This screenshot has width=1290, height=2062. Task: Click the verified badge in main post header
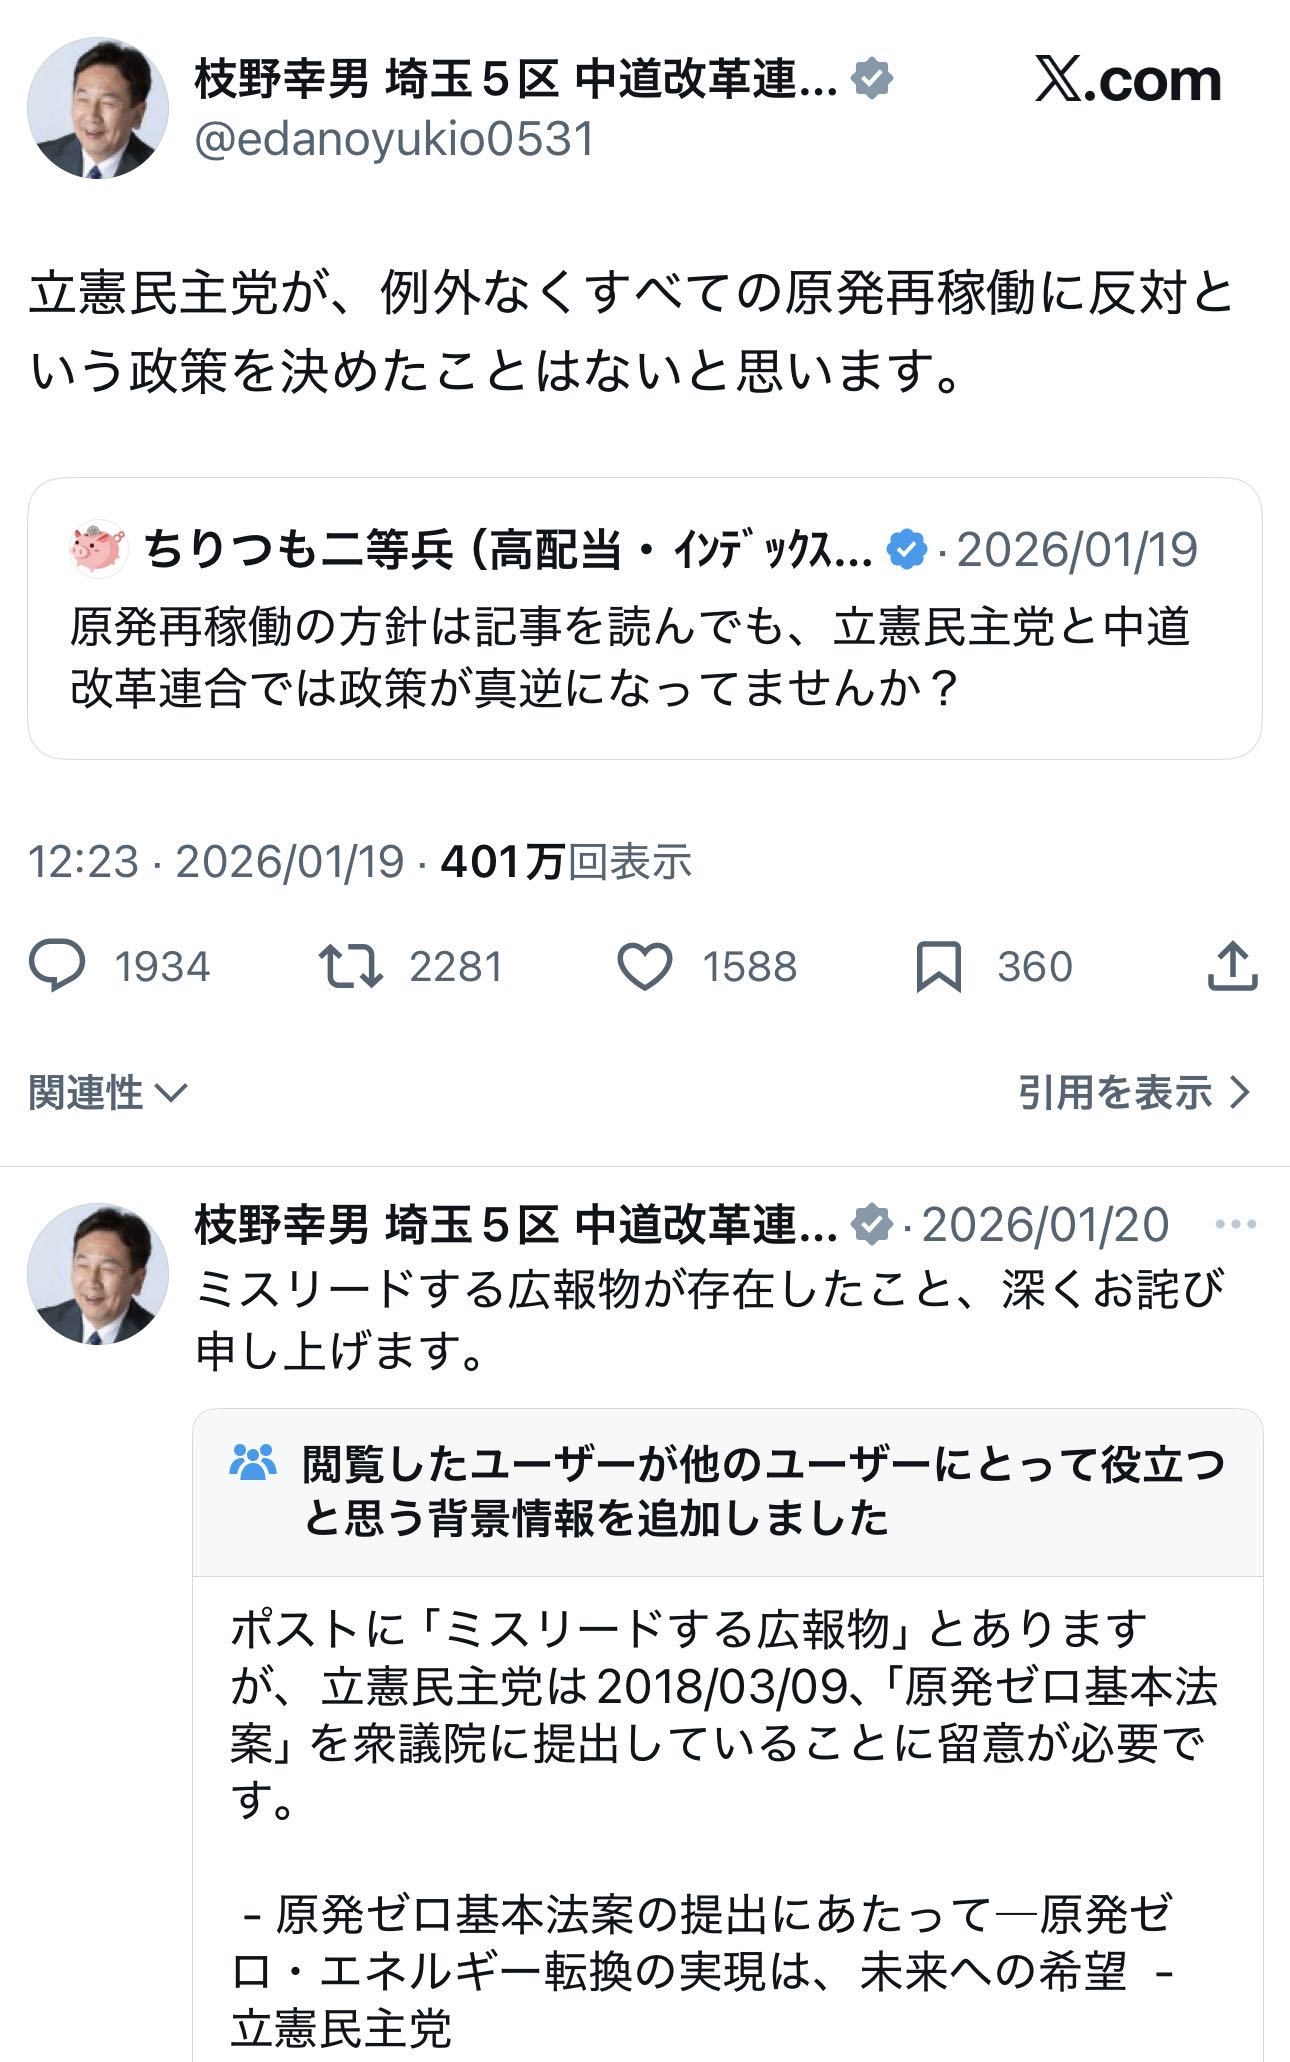(872, 79)
